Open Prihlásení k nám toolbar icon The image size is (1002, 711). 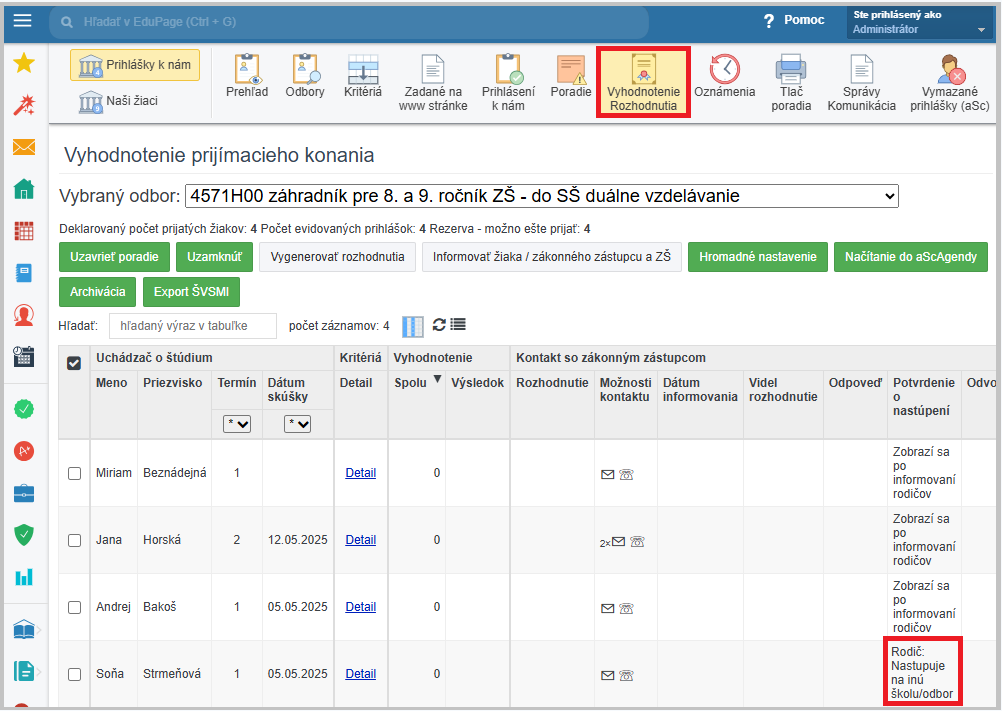[508, 83]
